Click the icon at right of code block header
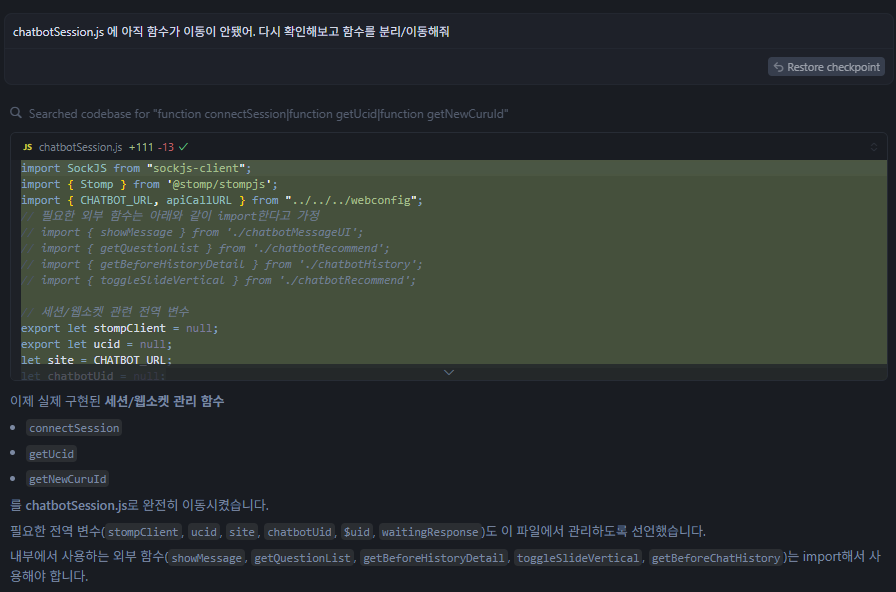 [873, 147]
